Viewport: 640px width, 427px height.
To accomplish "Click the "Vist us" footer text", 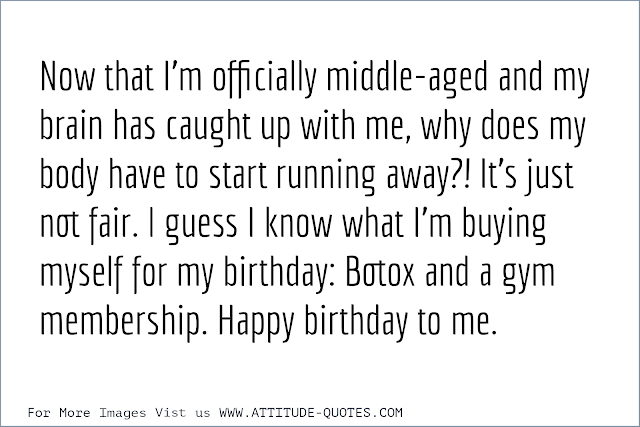I will point(178,412).
